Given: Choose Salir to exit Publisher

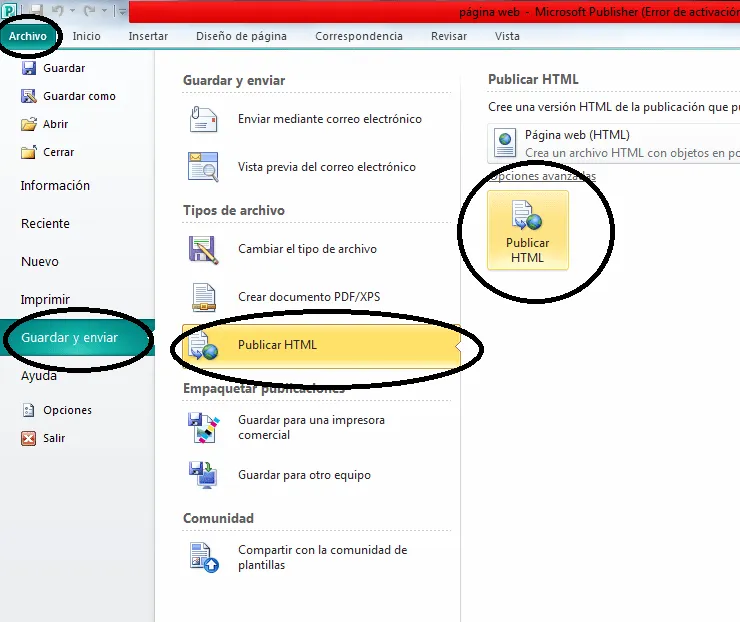Looking at the screenshot, I should [x=54, y=438].
